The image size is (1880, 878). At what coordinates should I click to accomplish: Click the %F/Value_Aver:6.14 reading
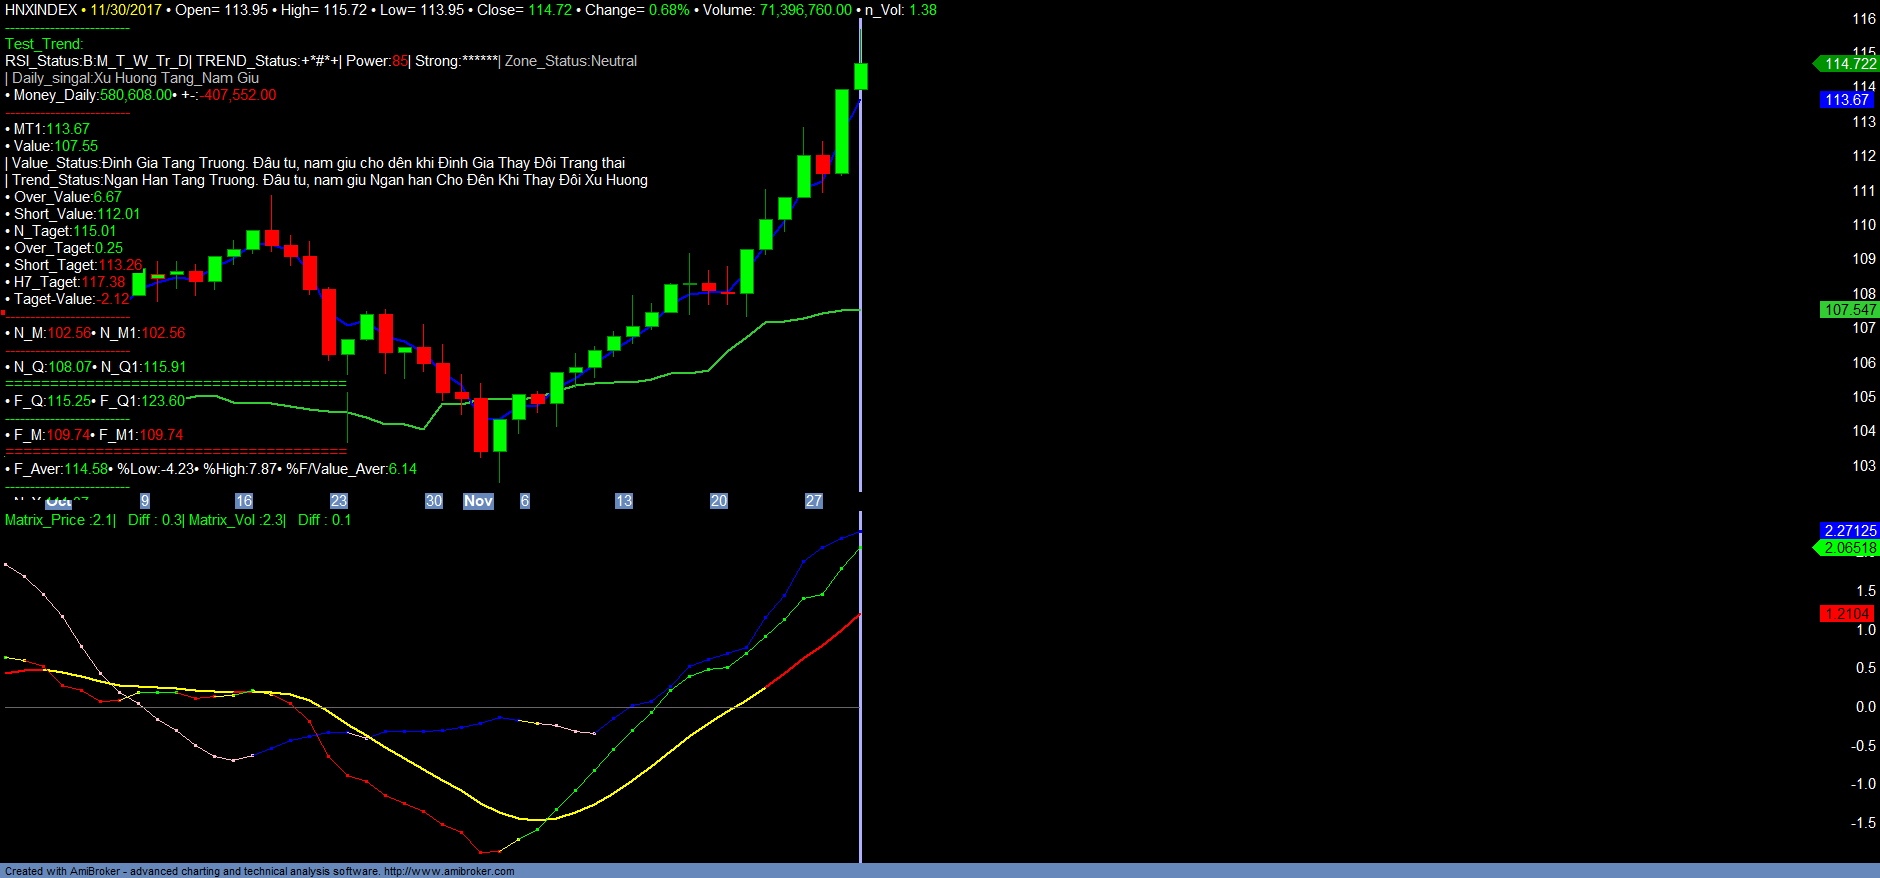click(x=352, y=469)
